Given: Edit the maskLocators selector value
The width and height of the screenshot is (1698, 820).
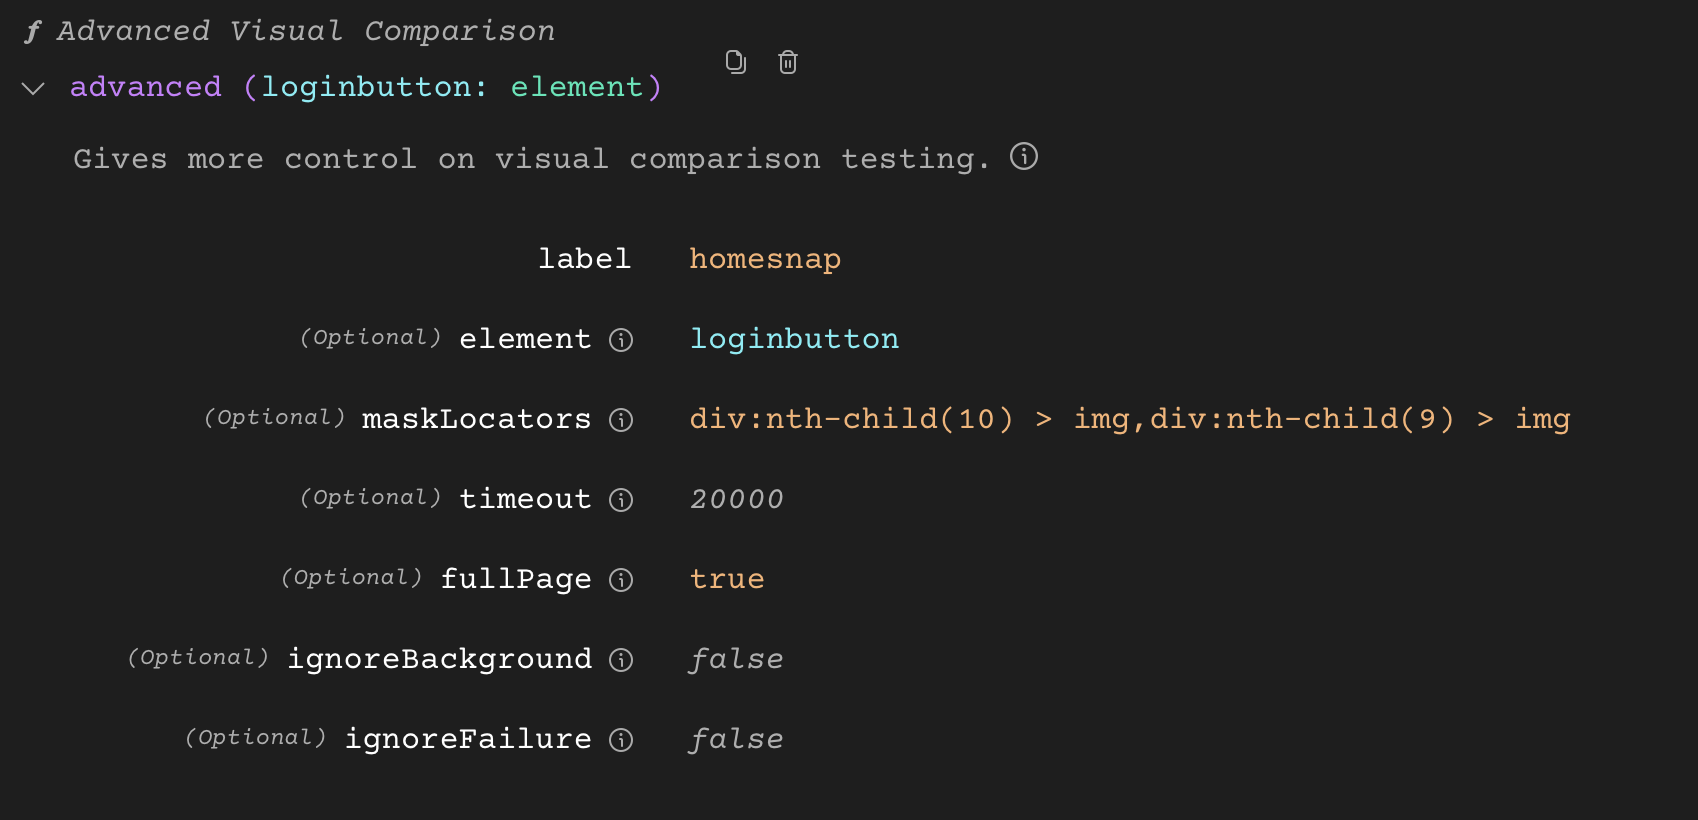Looking at the screenshot, I should (1129, 419).
